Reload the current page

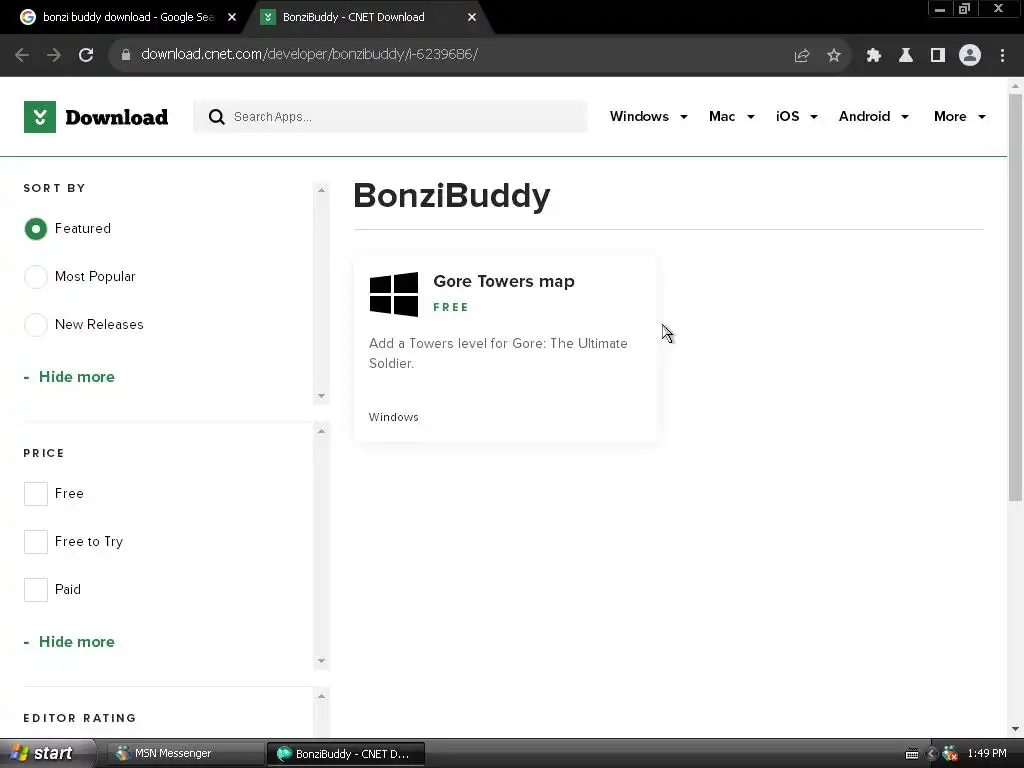click(86, 55)
